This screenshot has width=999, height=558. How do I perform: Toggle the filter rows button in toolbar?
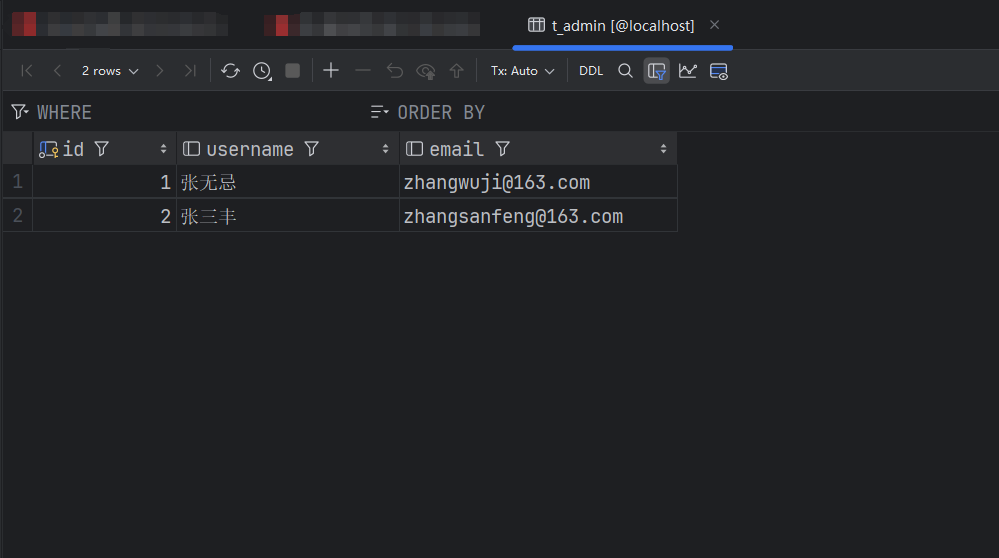(x=656, y=71)
